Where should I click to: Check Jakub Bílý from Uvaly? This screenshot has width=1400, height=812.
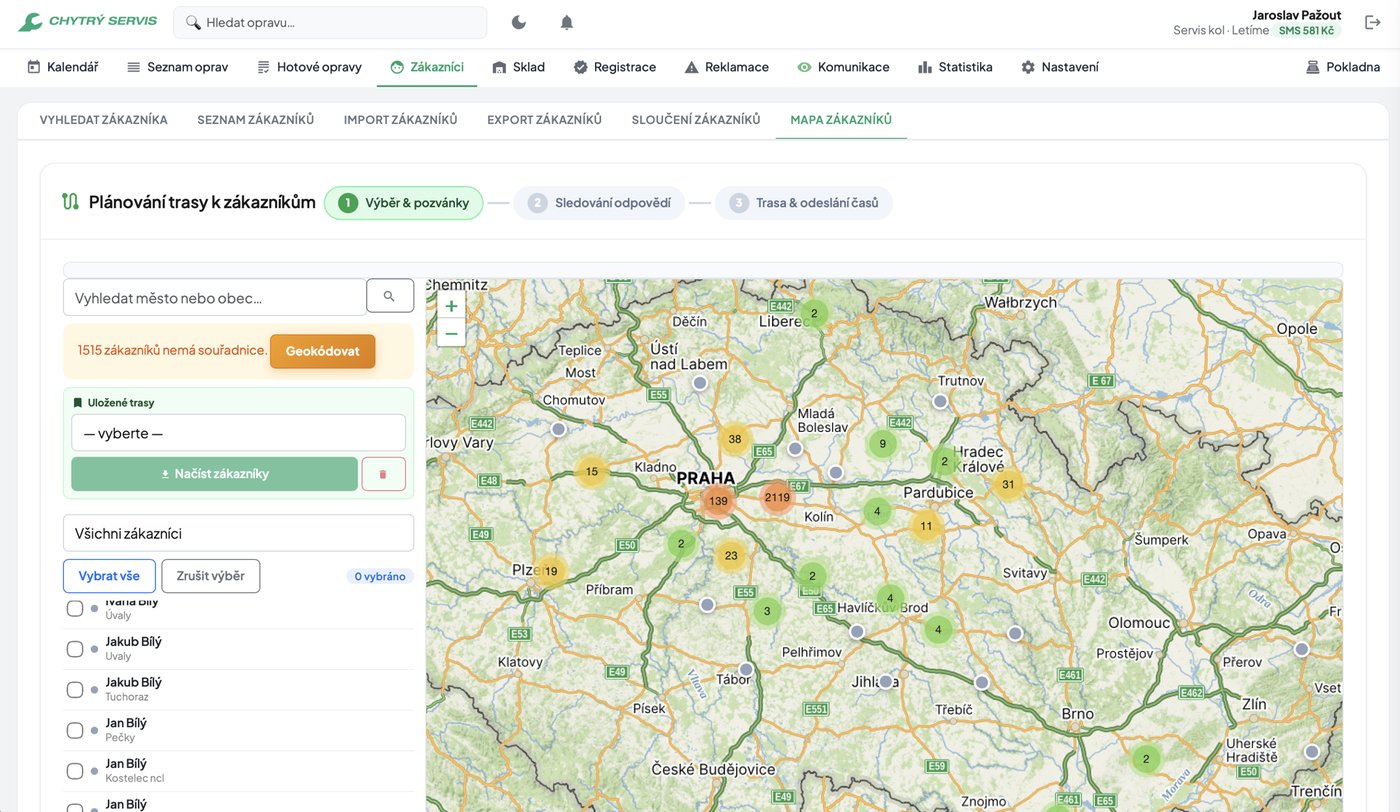(75, 649)
